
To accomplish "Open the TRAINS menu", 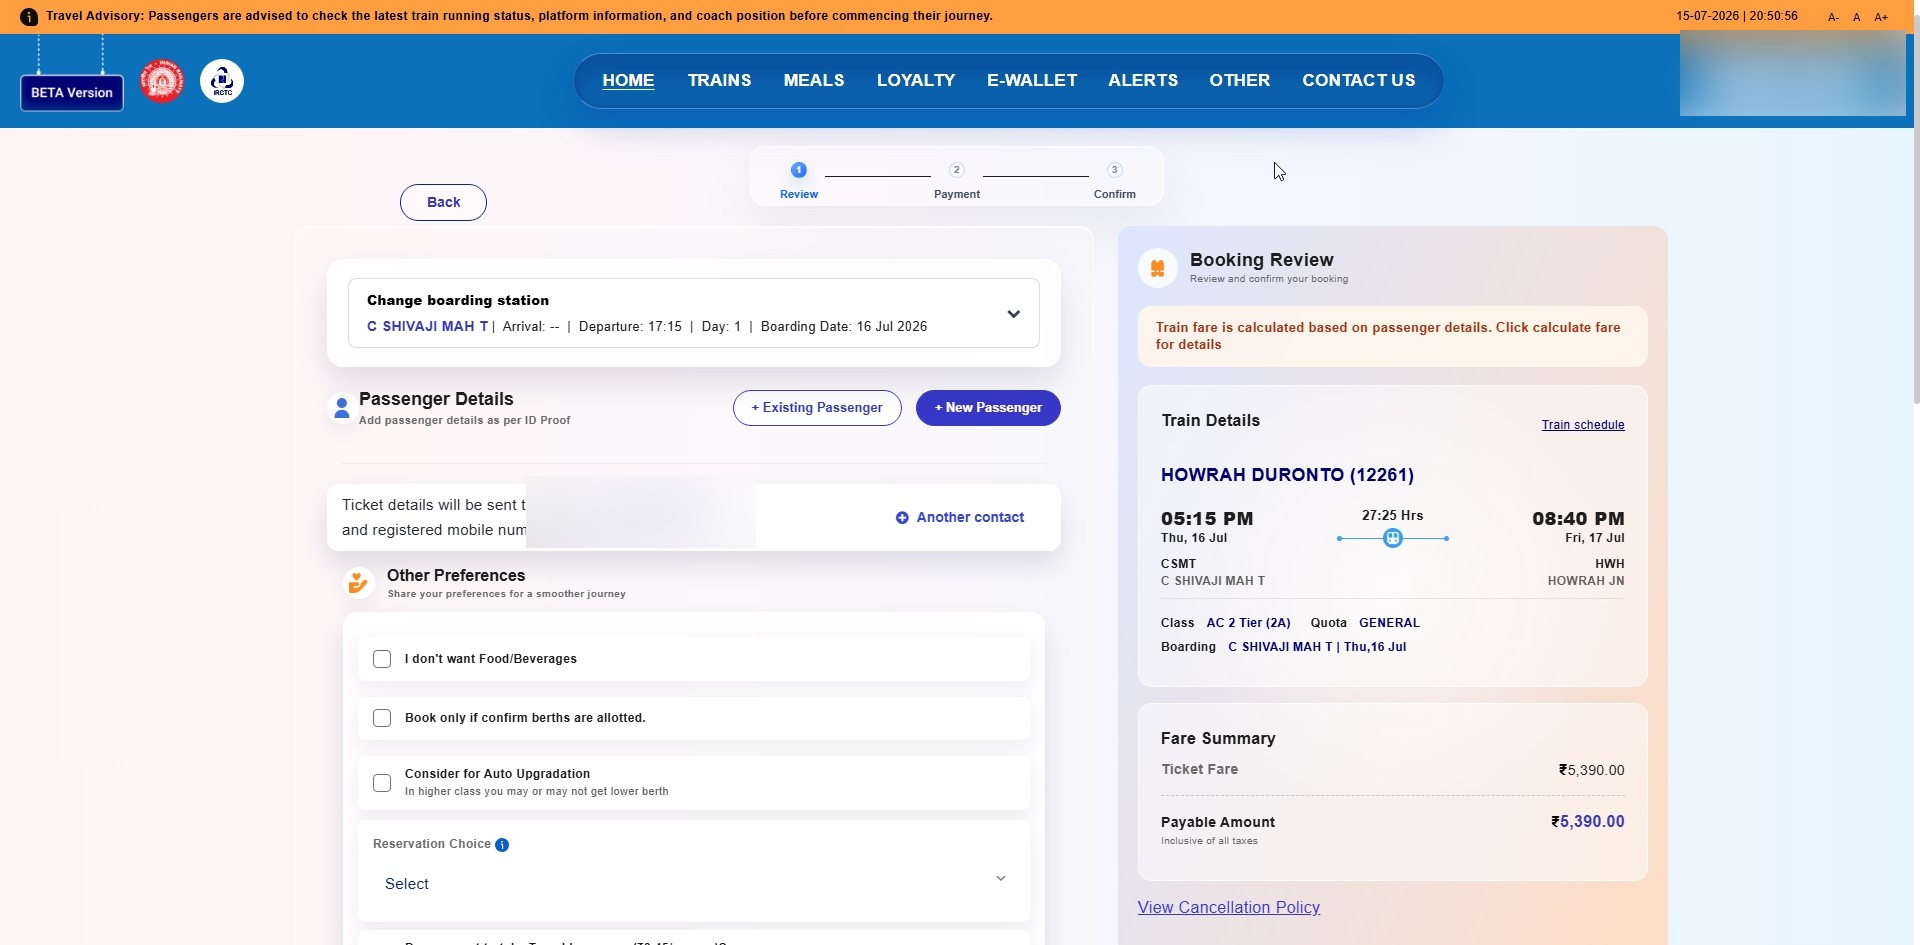I will [719, 81].
